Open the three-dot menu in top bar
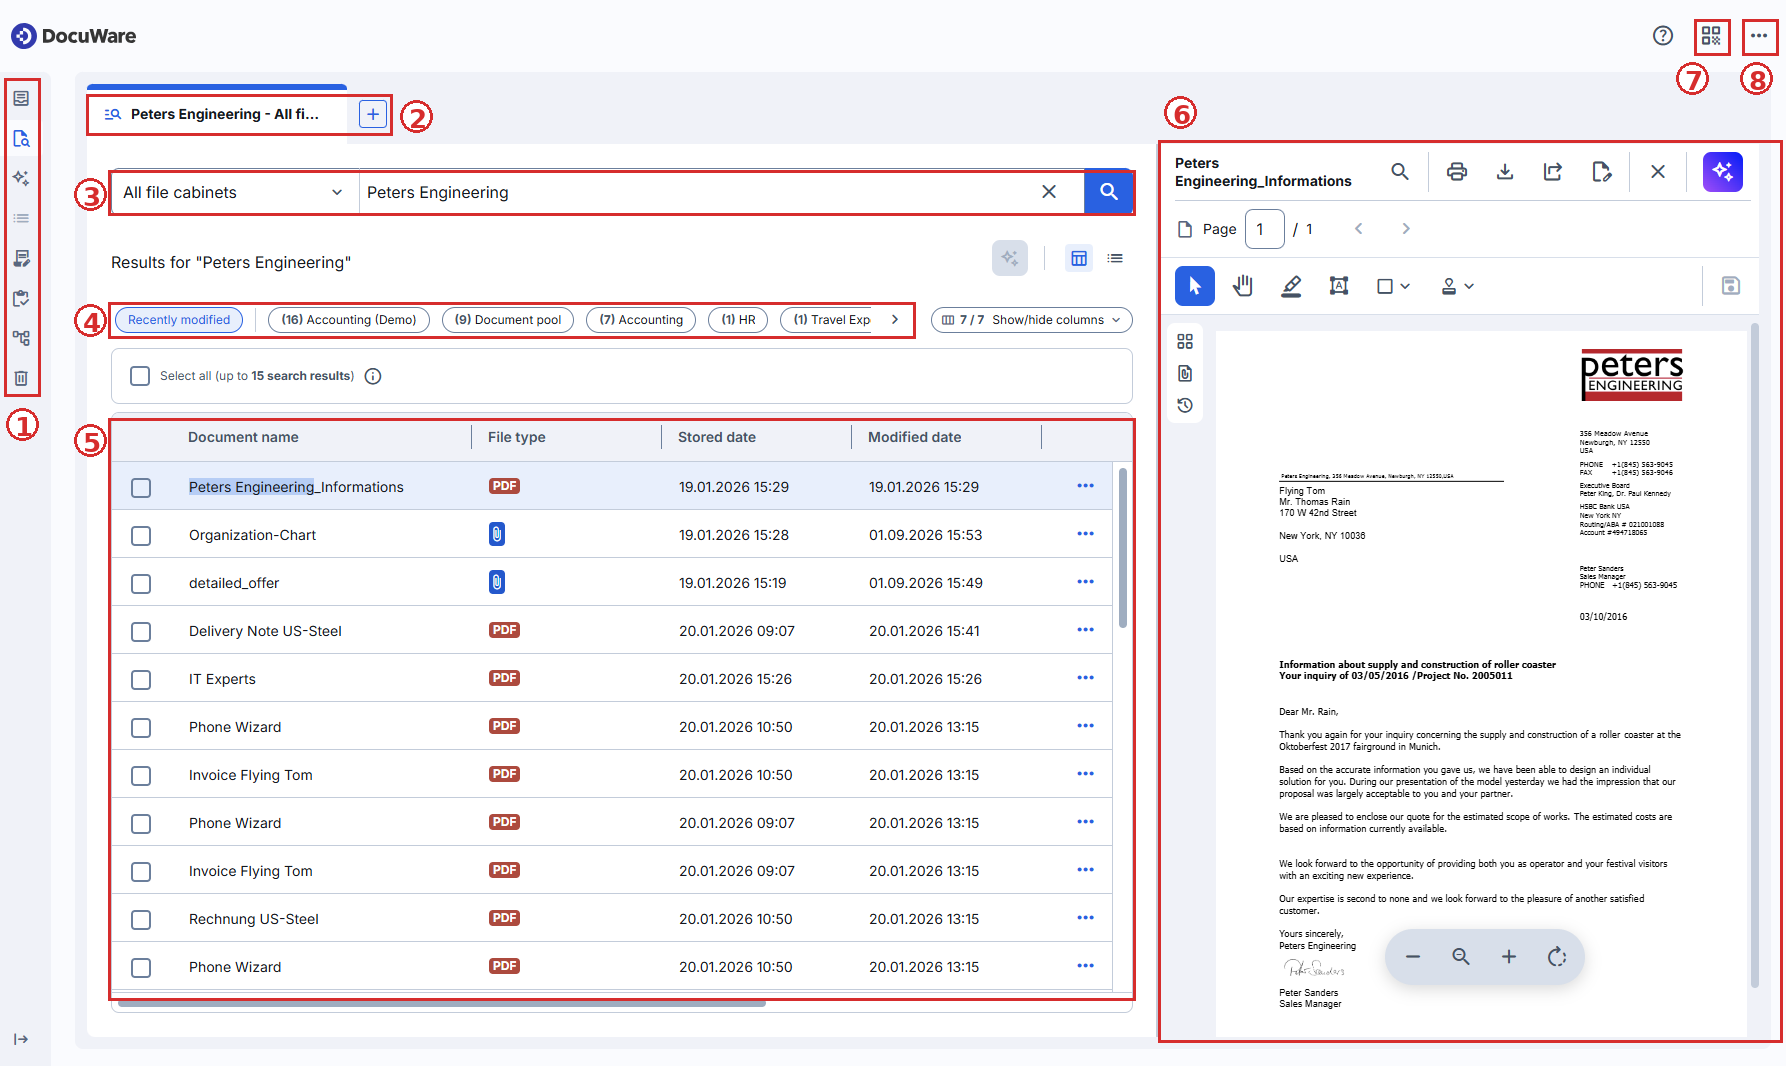This screenshot has width=1786, height=1066. point(1759,36)
